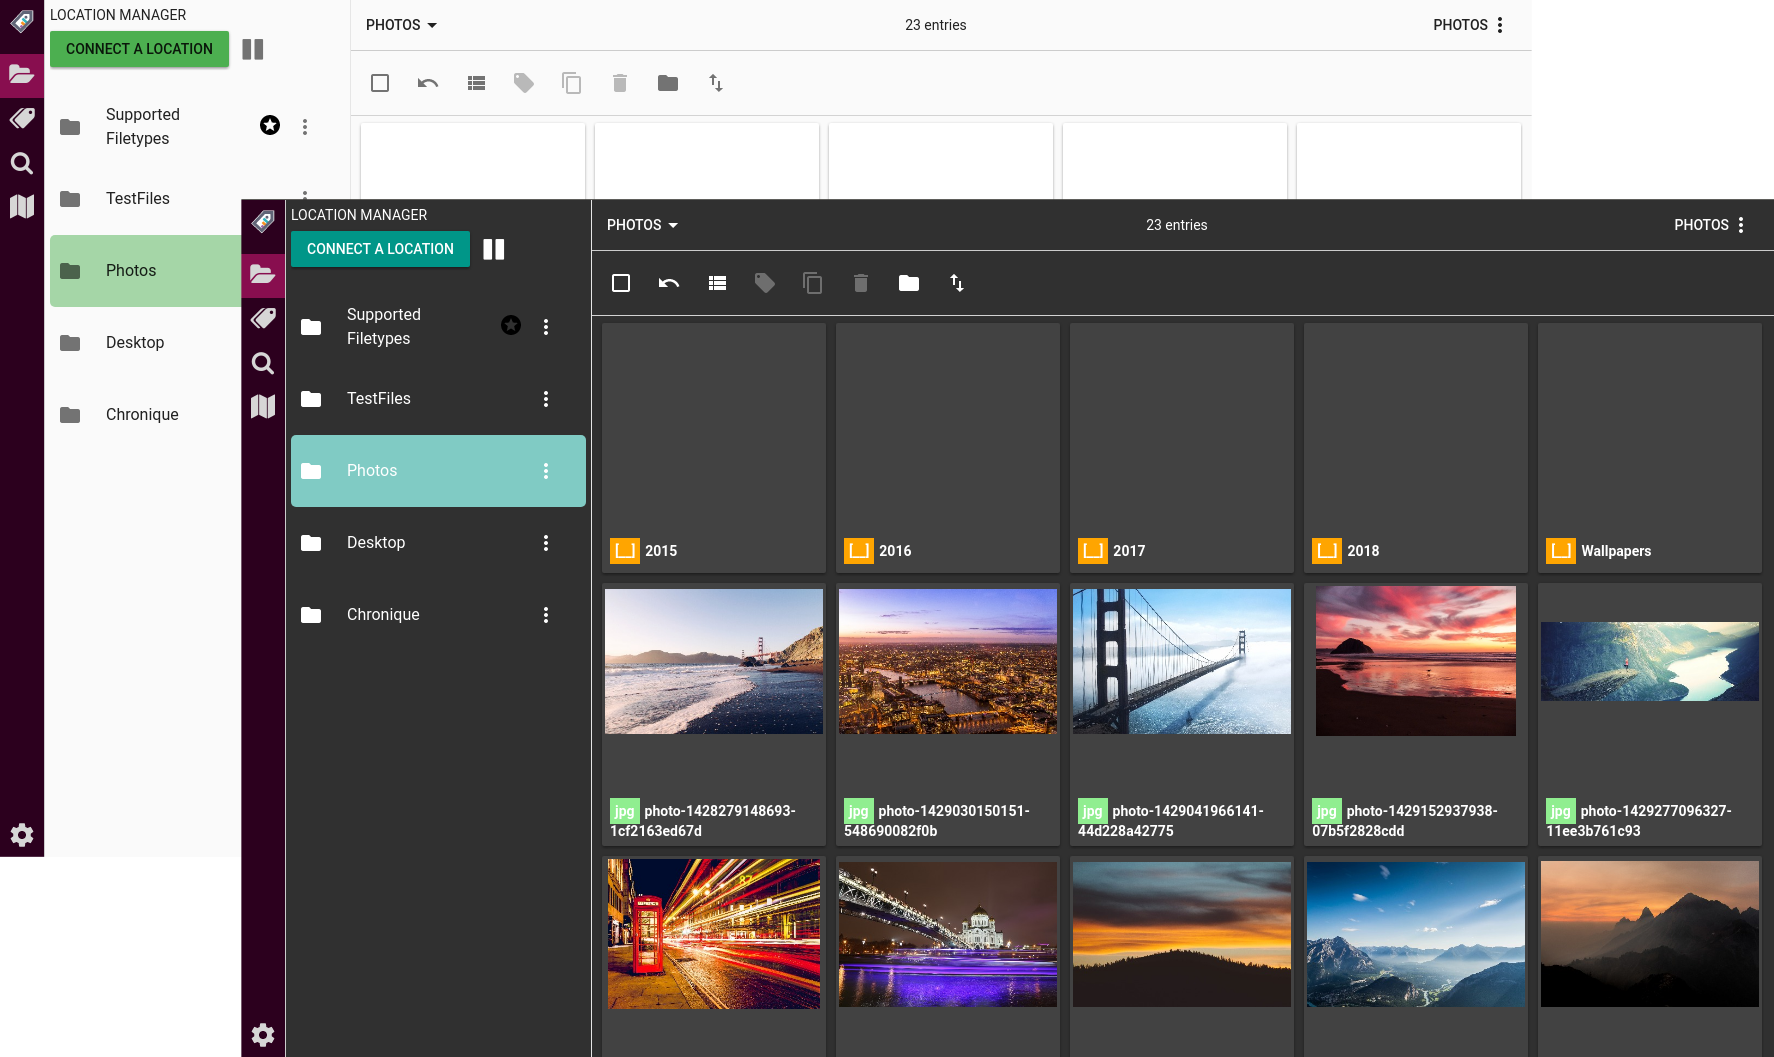Toggle select all entries checkbox
The image size is (1774, 1057).
pyautogui.click(x=620, y=283)
